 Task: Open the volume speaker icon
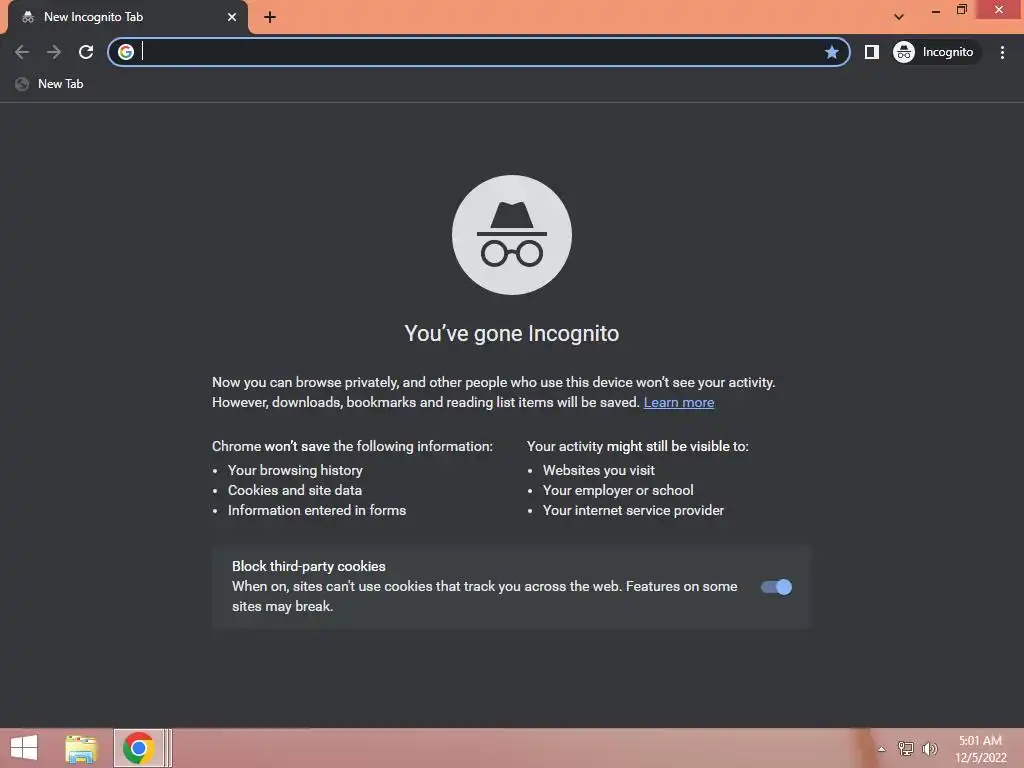929,748
